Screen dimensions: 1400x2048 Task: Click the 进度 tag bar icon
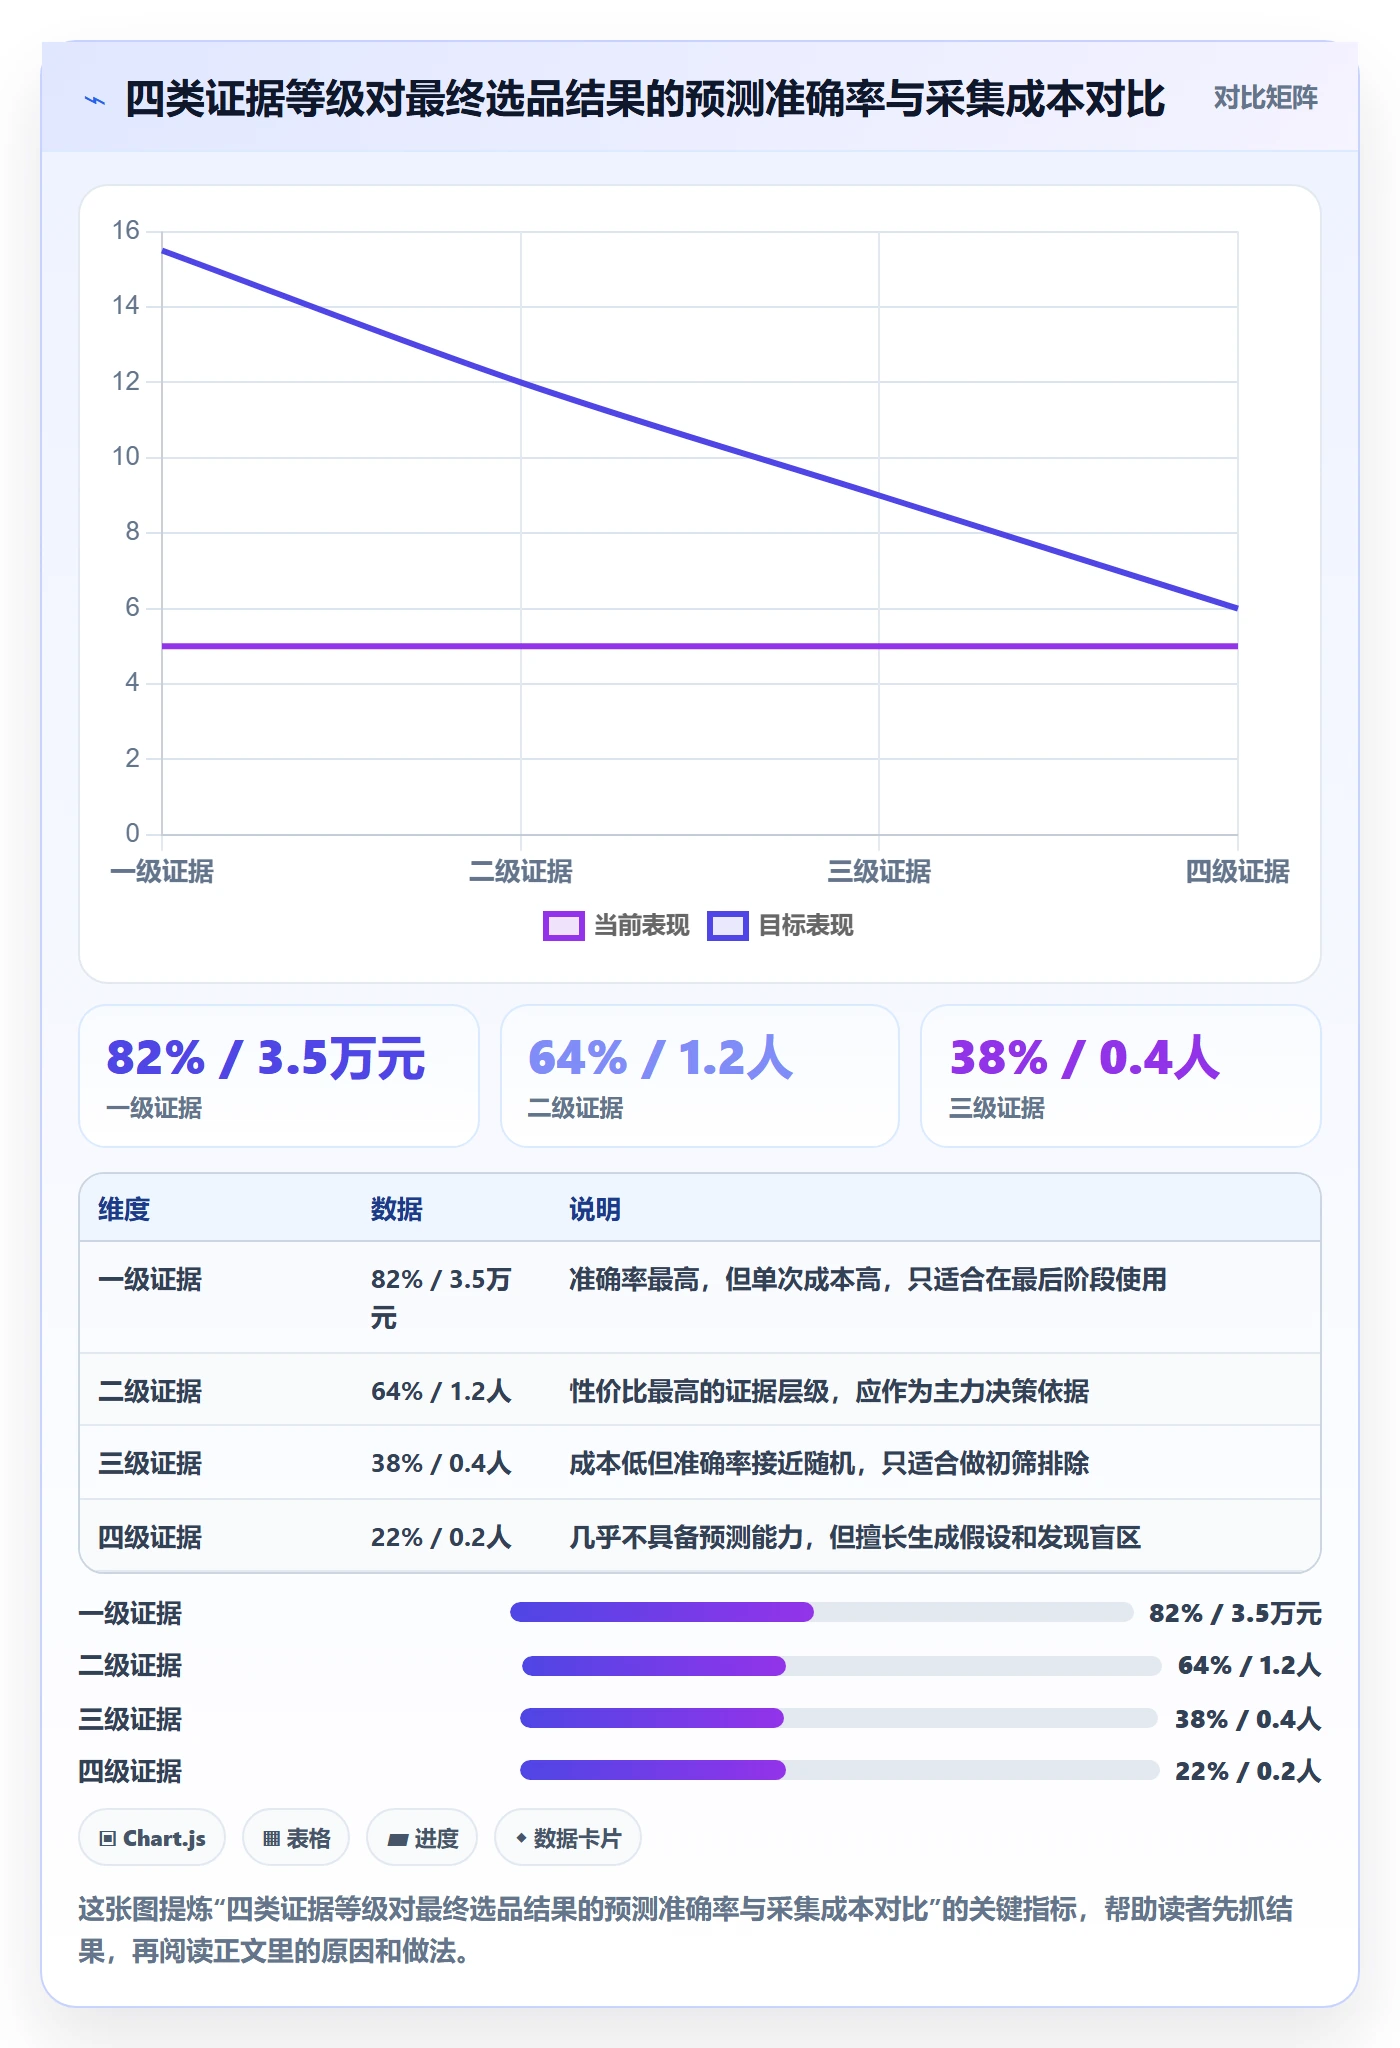398,1838
